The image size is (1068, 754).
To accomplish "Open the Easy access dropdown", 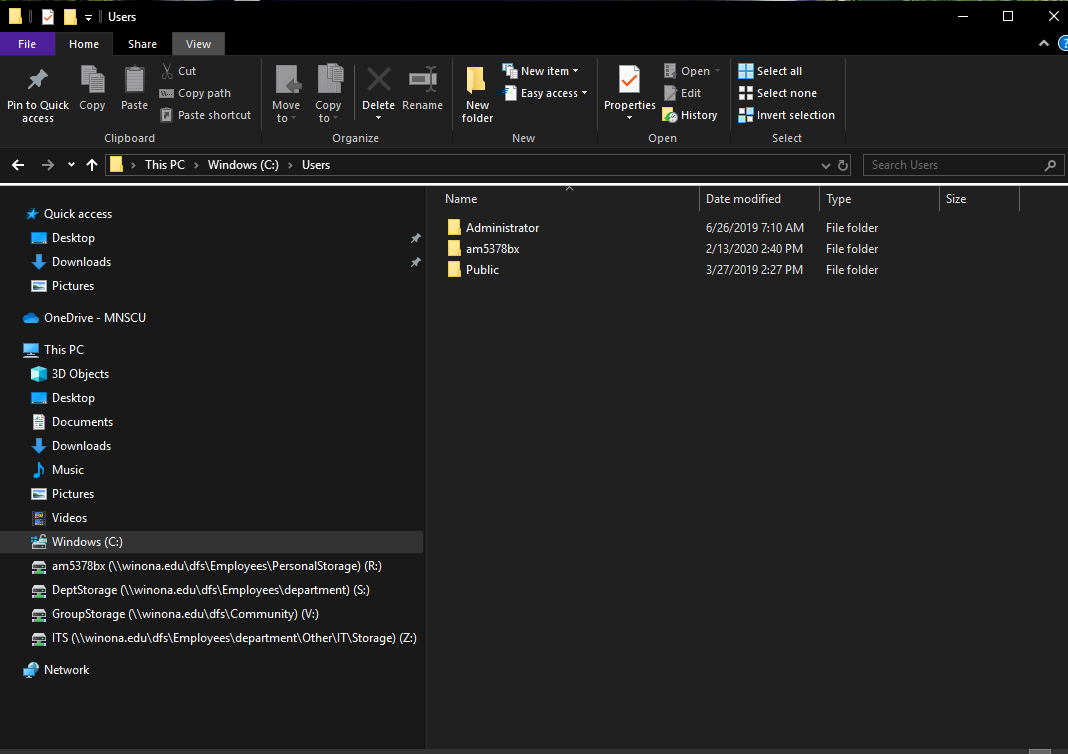I will [x=545, y=93].
